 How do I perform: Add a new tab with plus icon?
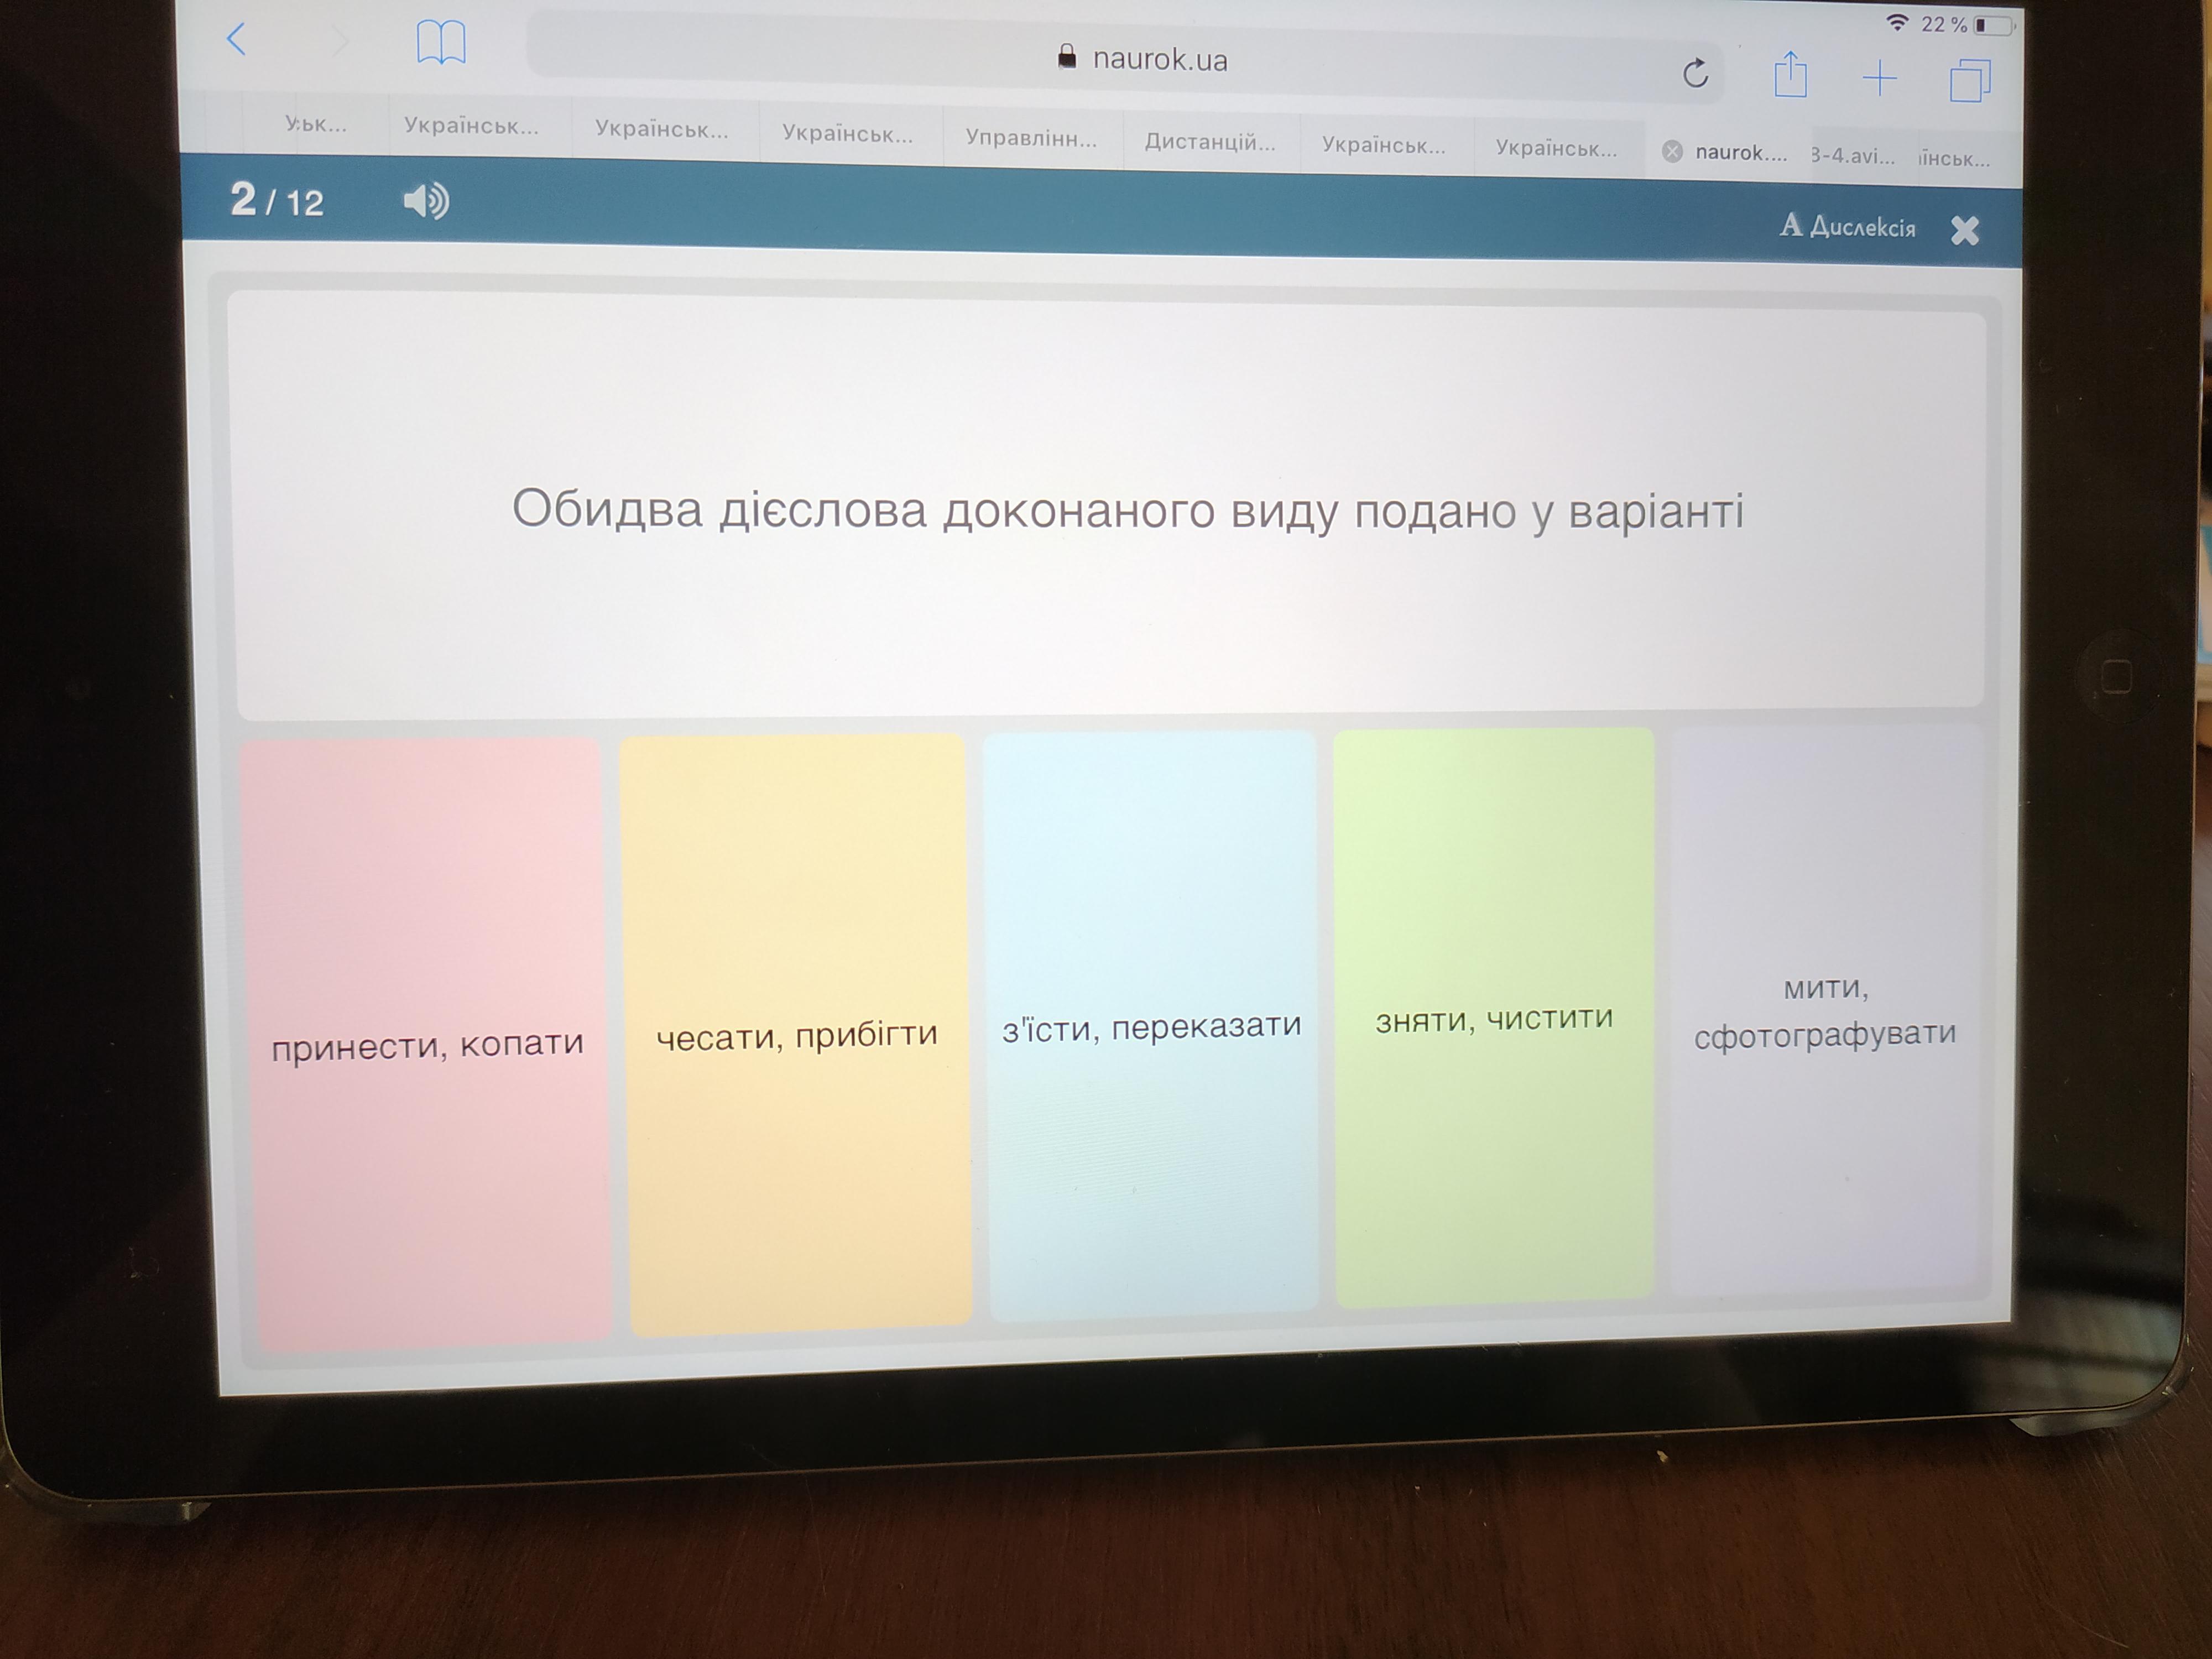coord(1879,78)
